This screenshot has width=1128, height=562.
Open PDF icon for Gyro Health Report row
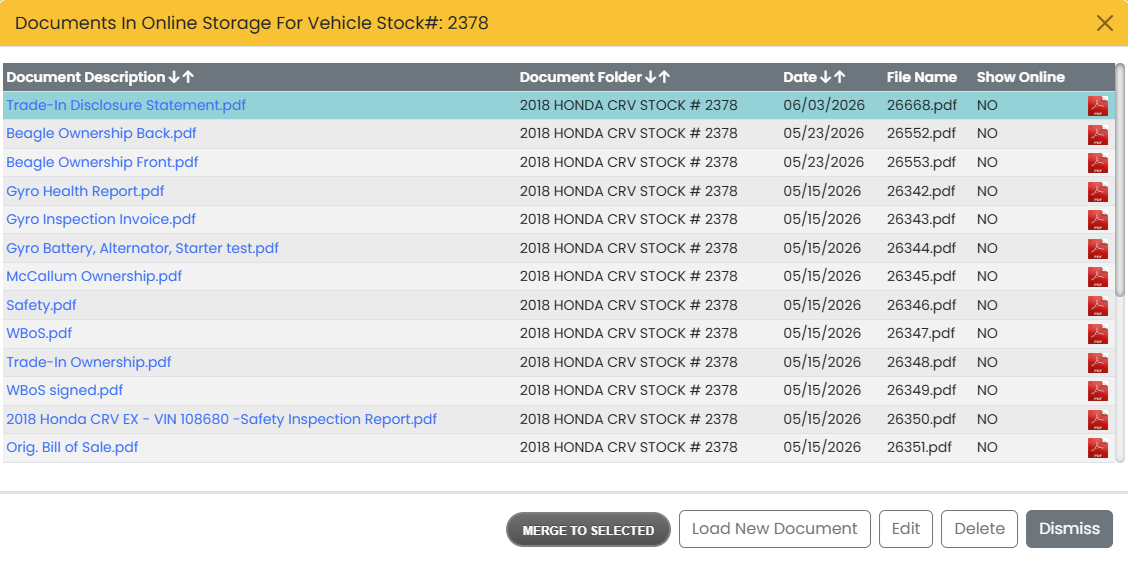point(1097,191)
